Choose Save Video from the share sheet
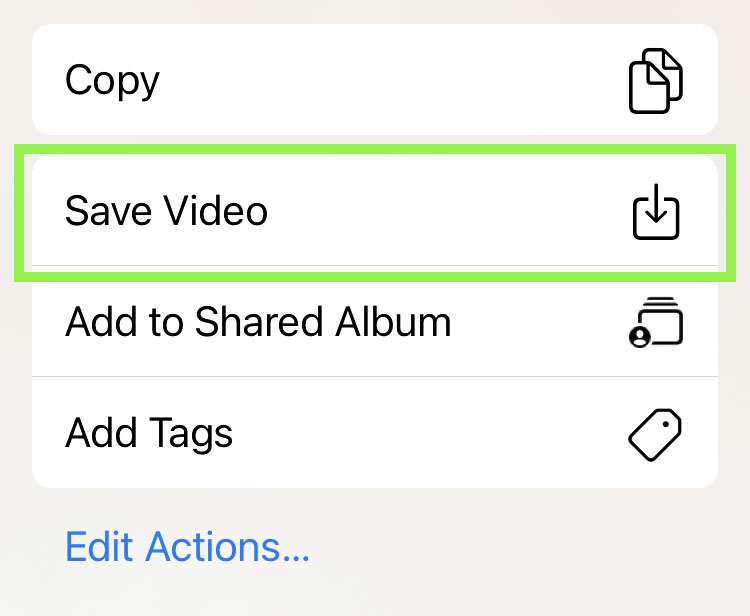 [x=375, y=212]
